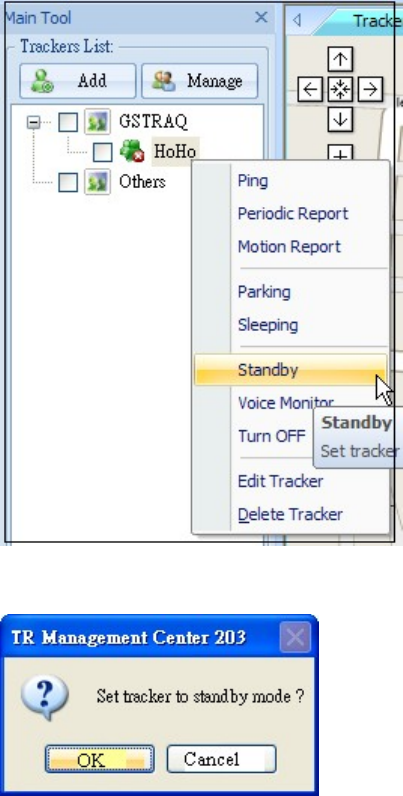Collapse the GSTRAQ tree node
The image size is (403, 796).
[x=33, y=122]
